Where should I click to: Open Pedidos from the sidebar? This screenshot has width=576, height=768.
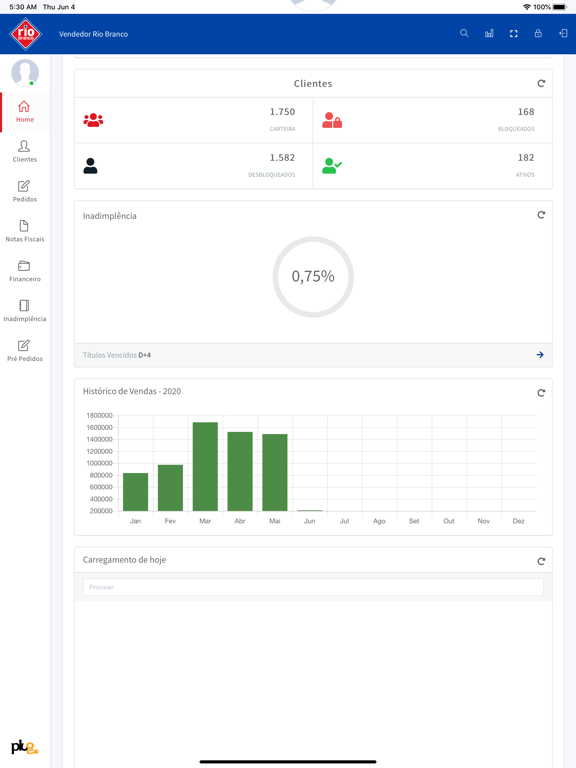tap(24, 191)
